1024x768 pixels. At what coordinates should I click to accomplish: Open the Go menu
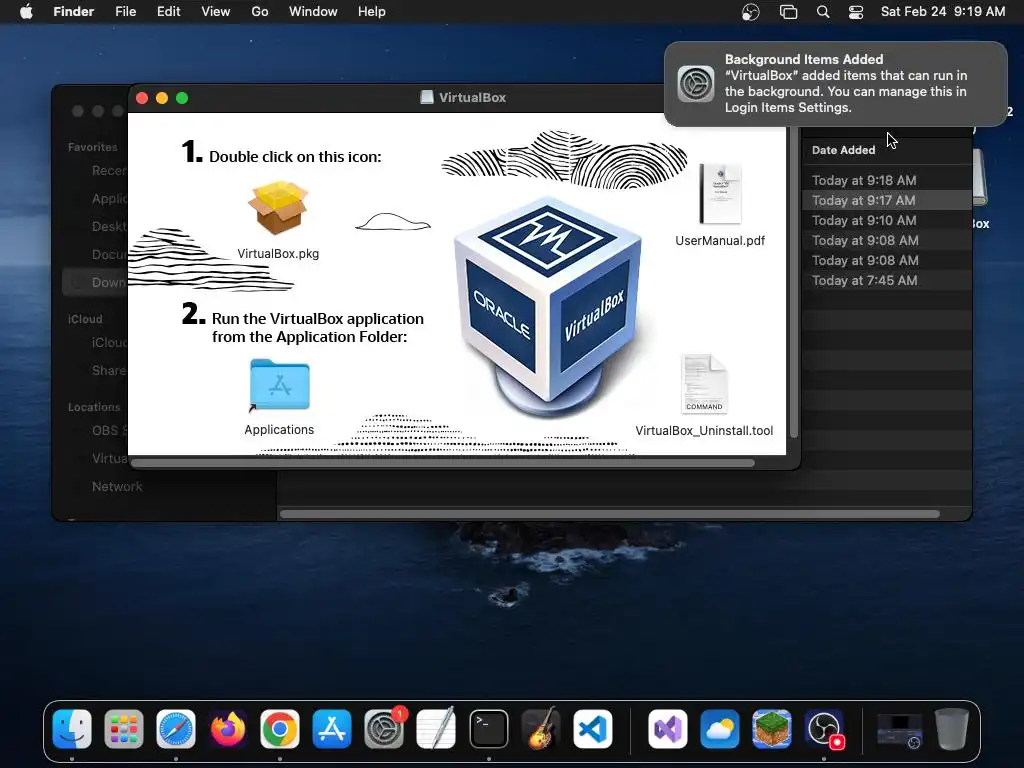coord(260,12)
